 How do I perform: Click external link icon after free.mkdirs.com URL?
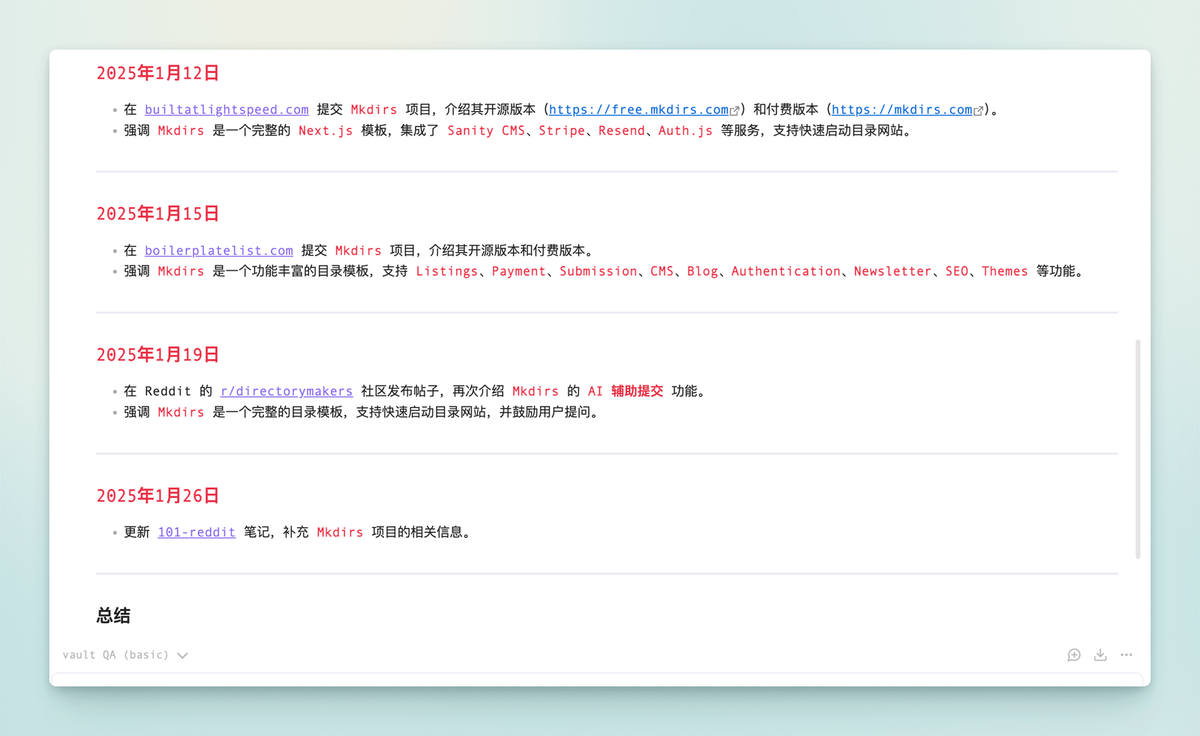point(735,111)
